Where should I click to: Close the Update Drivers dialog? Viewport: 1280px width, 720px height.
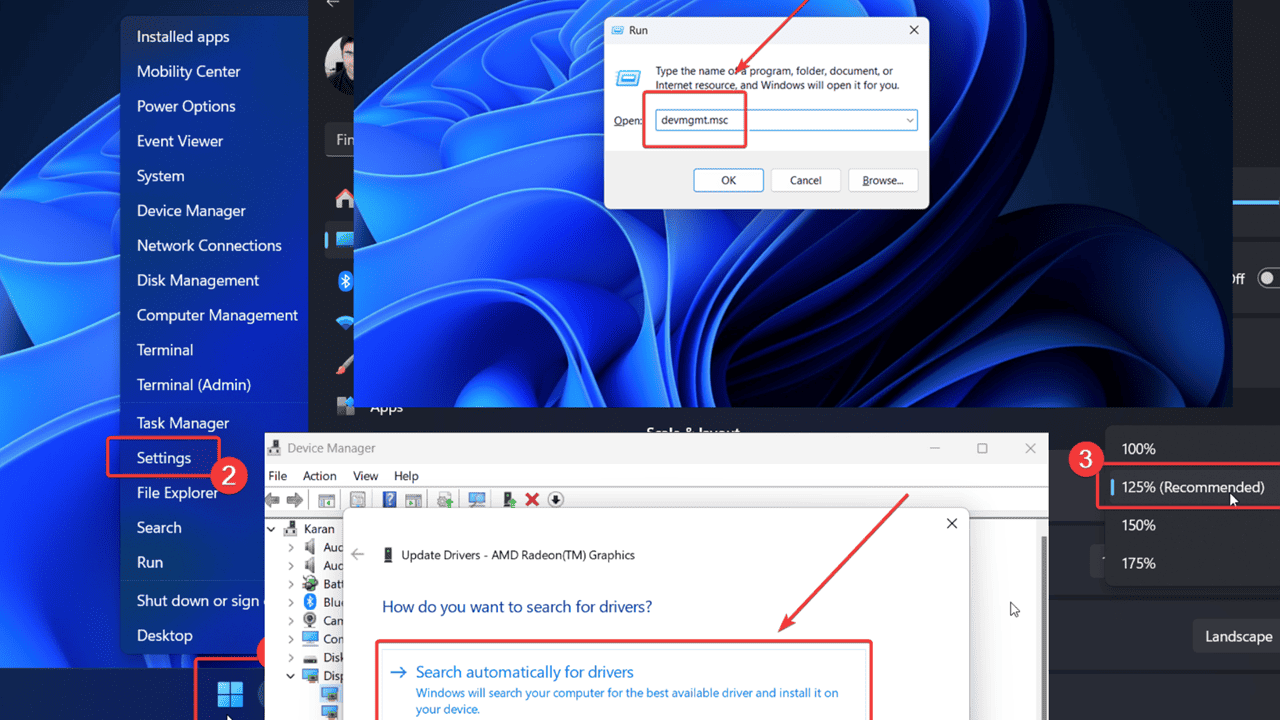[x=952, y=523]
